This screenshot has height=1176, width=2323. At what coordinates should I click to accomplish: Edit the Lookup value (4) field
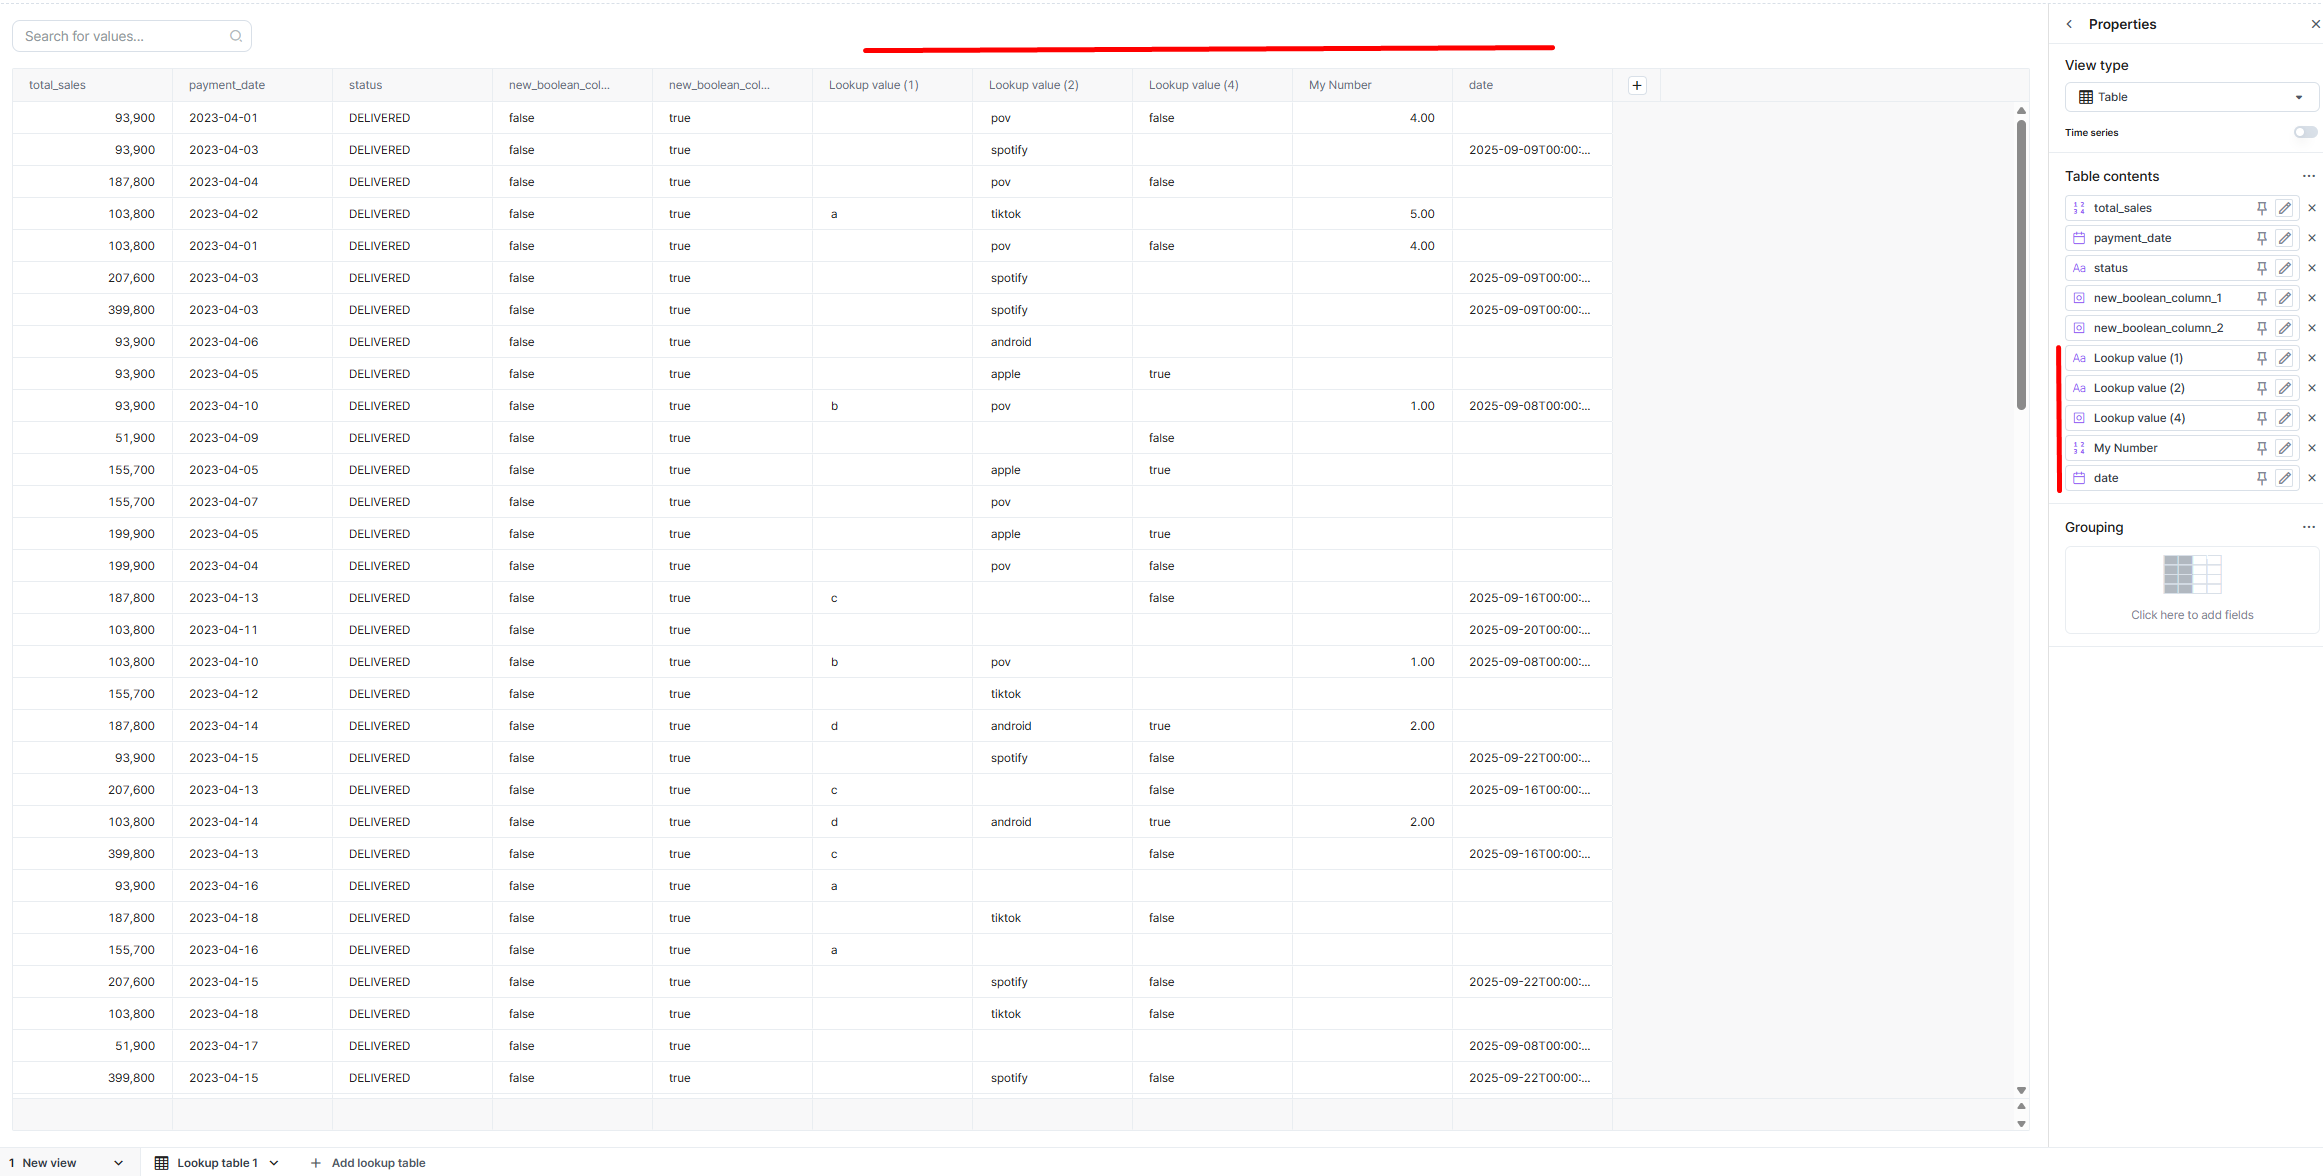point(2285,418)
